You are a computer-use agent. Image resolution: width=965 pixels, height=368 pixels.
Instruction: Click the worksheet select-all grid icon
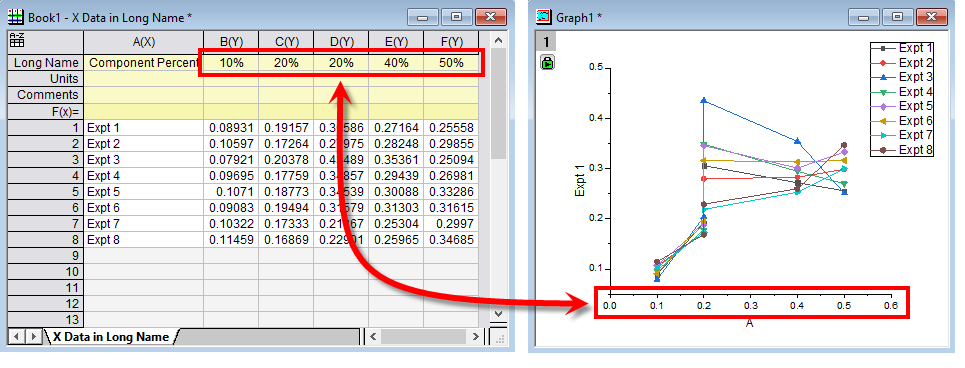tap(17, 42)
